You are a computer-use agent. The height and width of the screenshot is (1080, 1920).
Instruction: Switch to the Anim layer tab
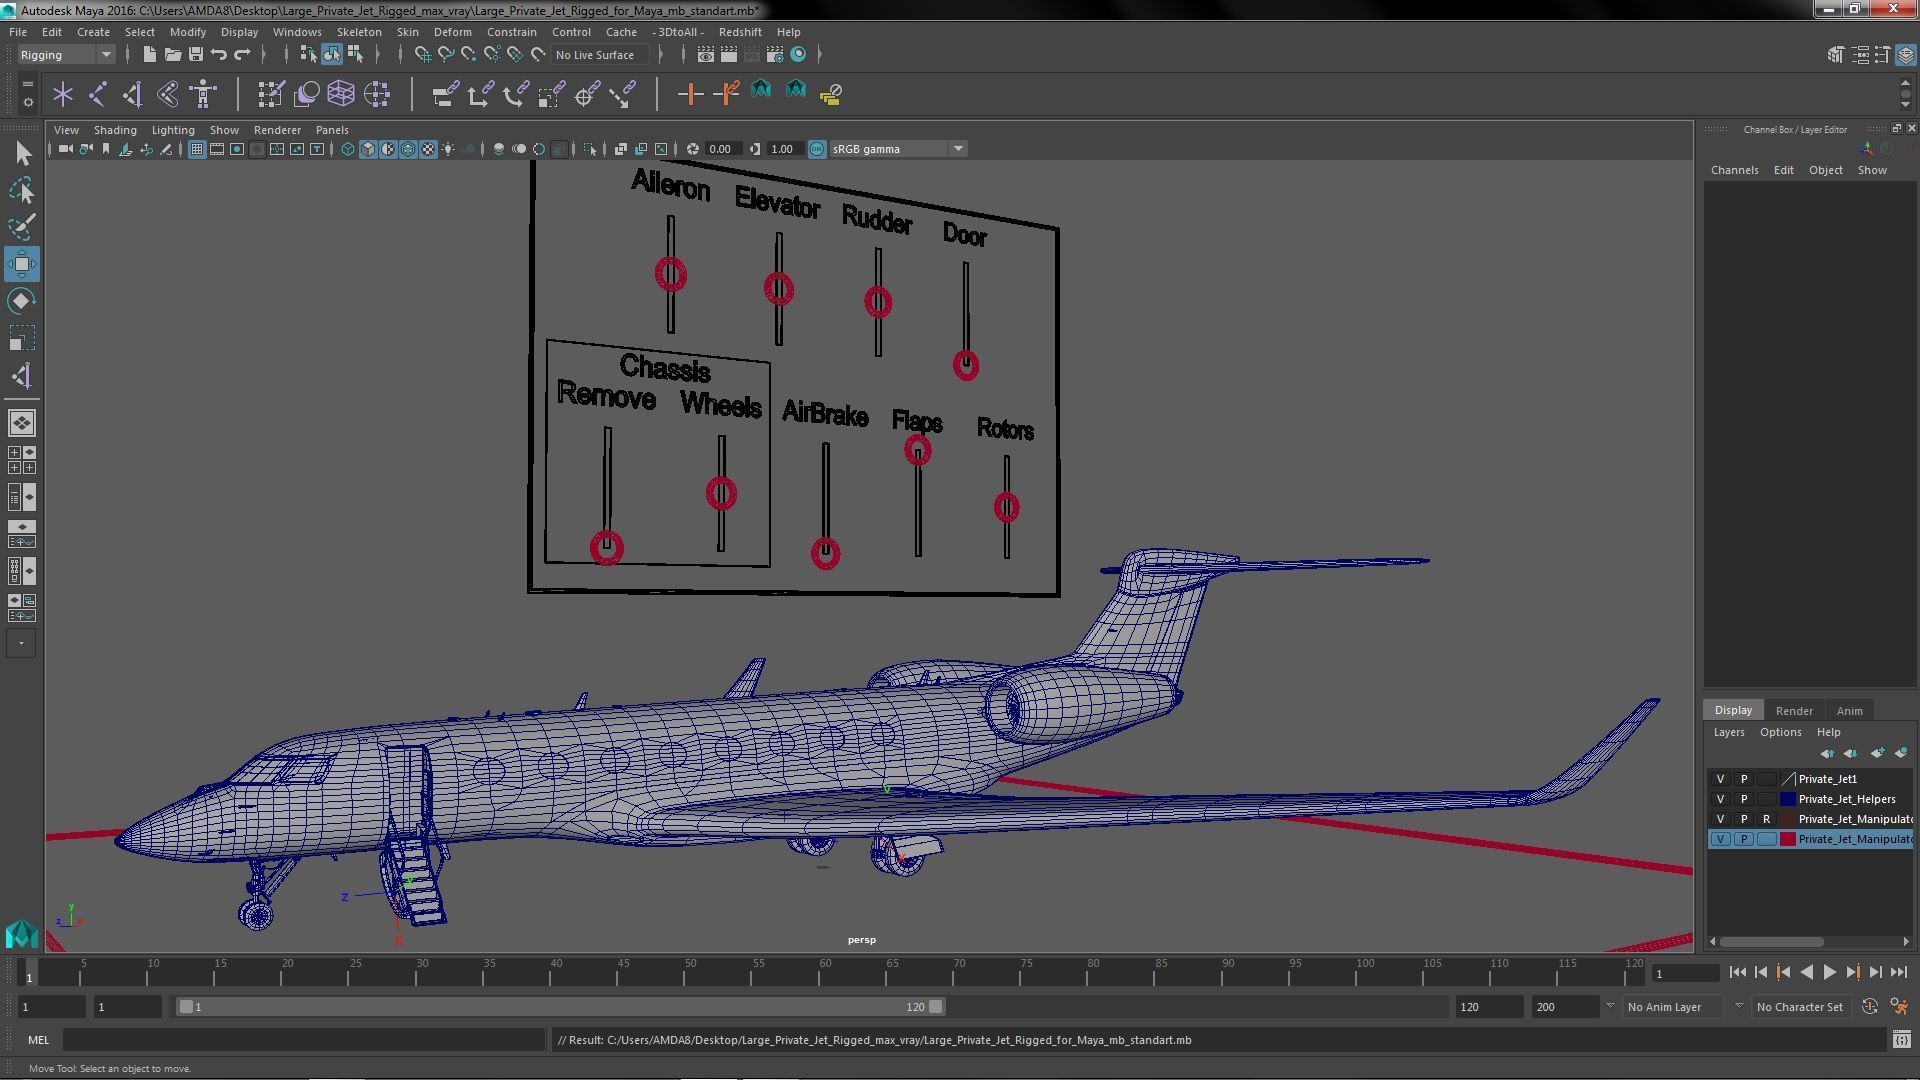1849,711
